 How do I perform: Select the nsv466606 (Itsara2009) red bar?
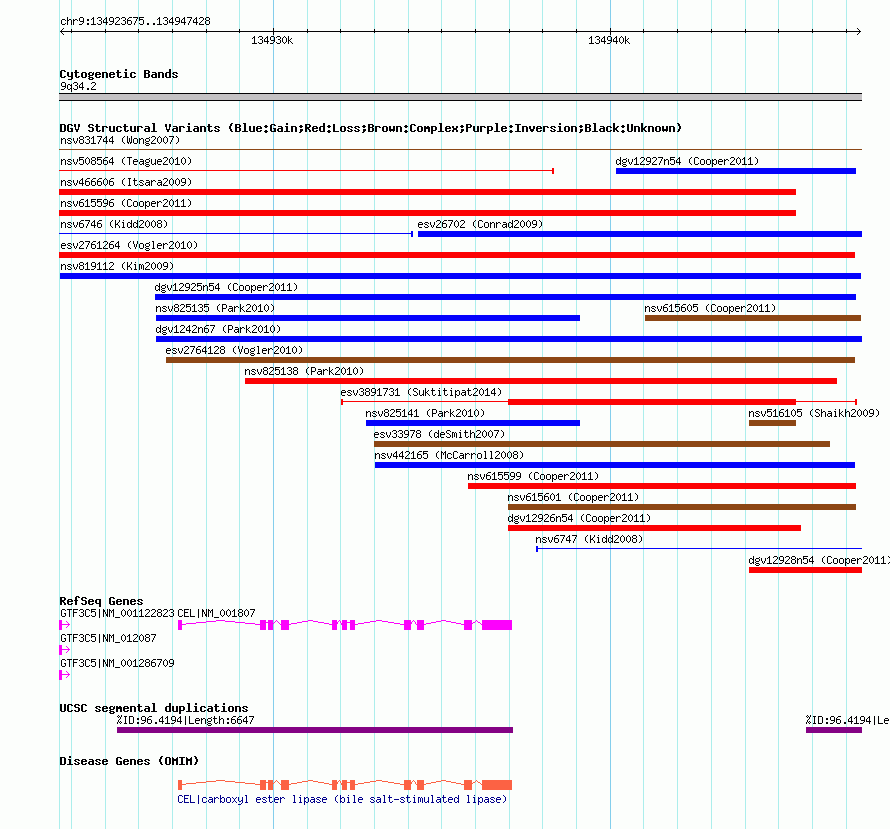(x=427, y=192)
